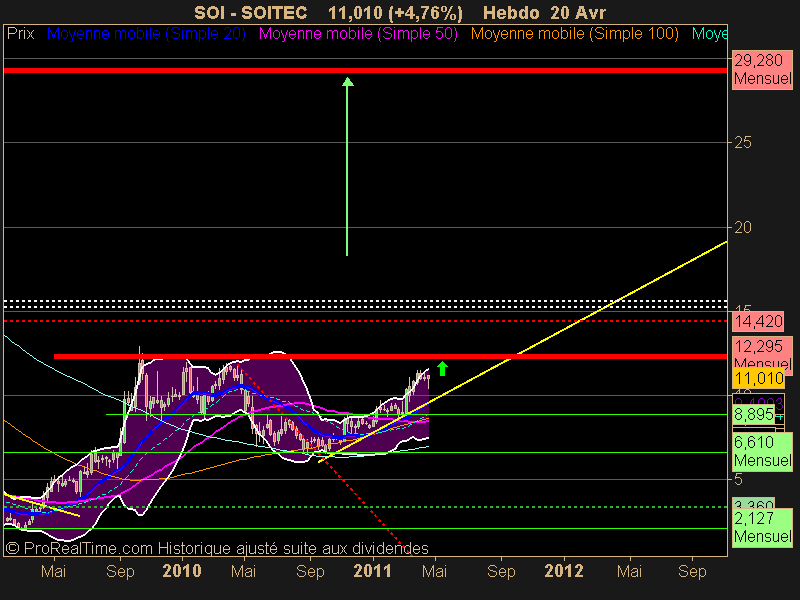Click the 'Sep' label just before 2010
Image resolution: width=800 pixels, height=600 pixels.
click(x=120, y=571)
